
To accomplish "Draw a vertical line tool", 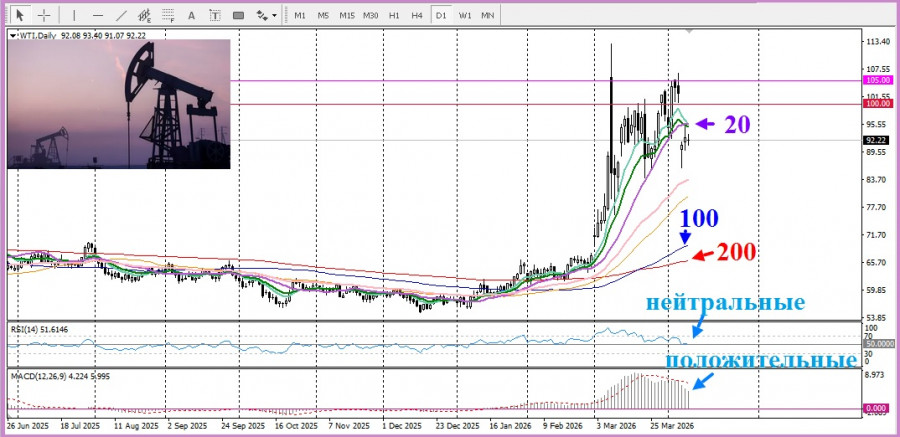I will [74, 15].
